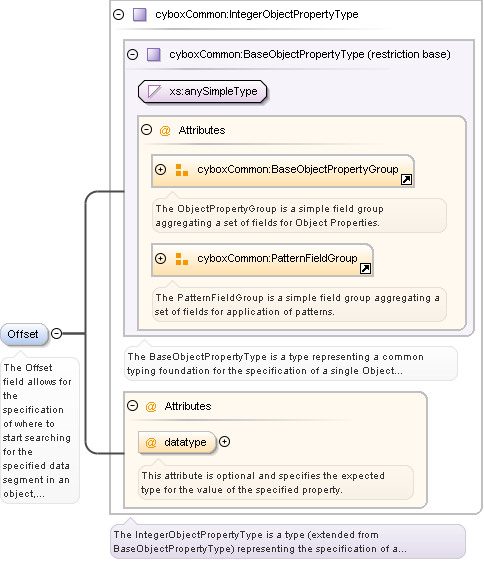This screenshot has width=484, height=562.
Task: Collapse the Attributes section containing datatype
Action: coord(133,406)
